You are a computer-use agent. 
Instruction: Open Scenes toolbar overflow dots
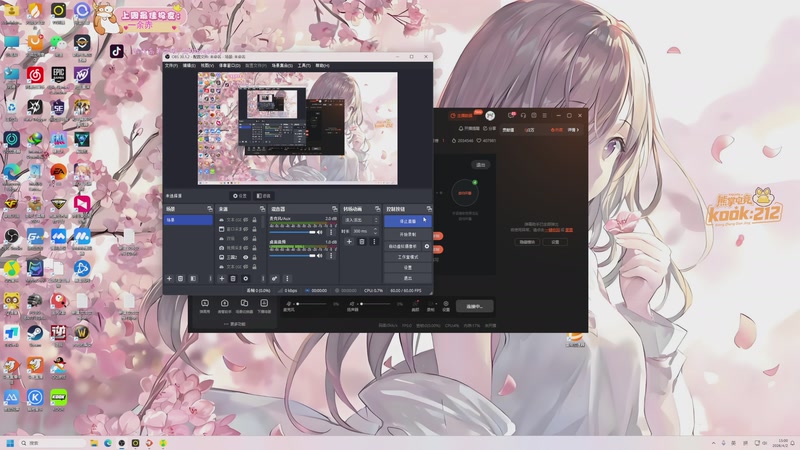[210, 279]
